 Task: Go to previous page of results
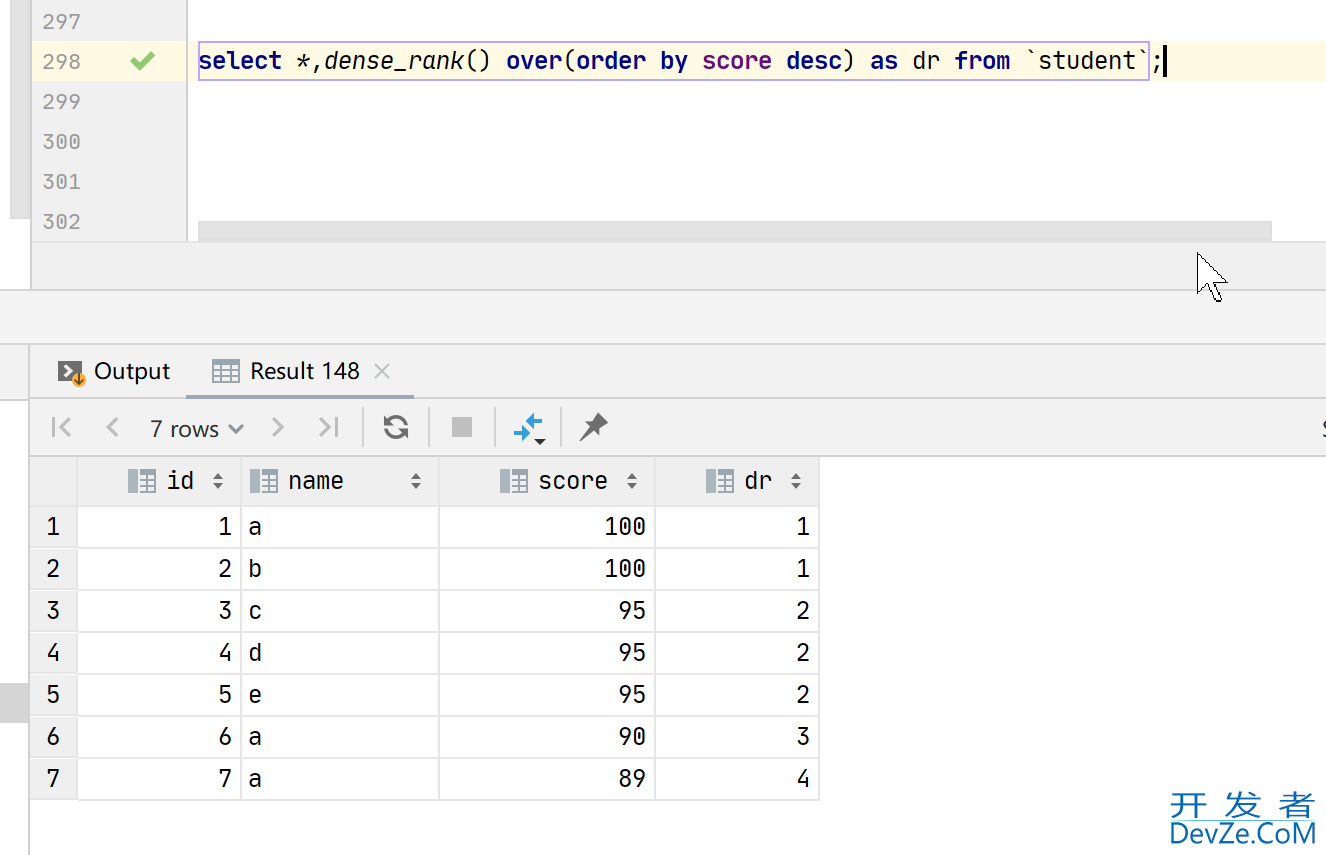[x=112, y=428]
